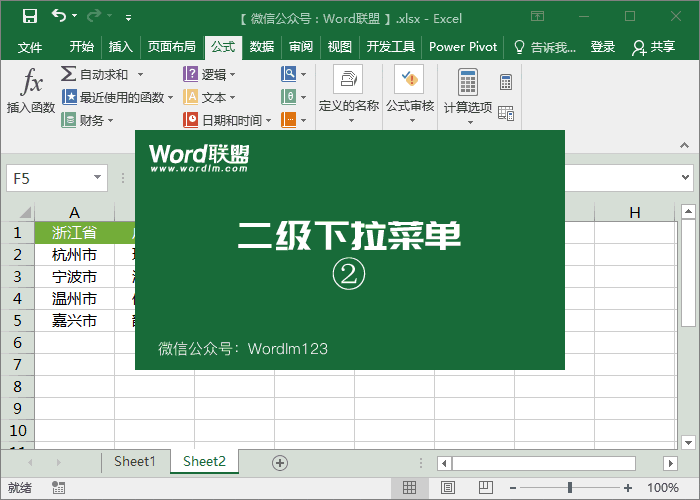This screenshot has height=500, width=700.
Task: Select cell containing 浙江省
Action: coord(75,233)
